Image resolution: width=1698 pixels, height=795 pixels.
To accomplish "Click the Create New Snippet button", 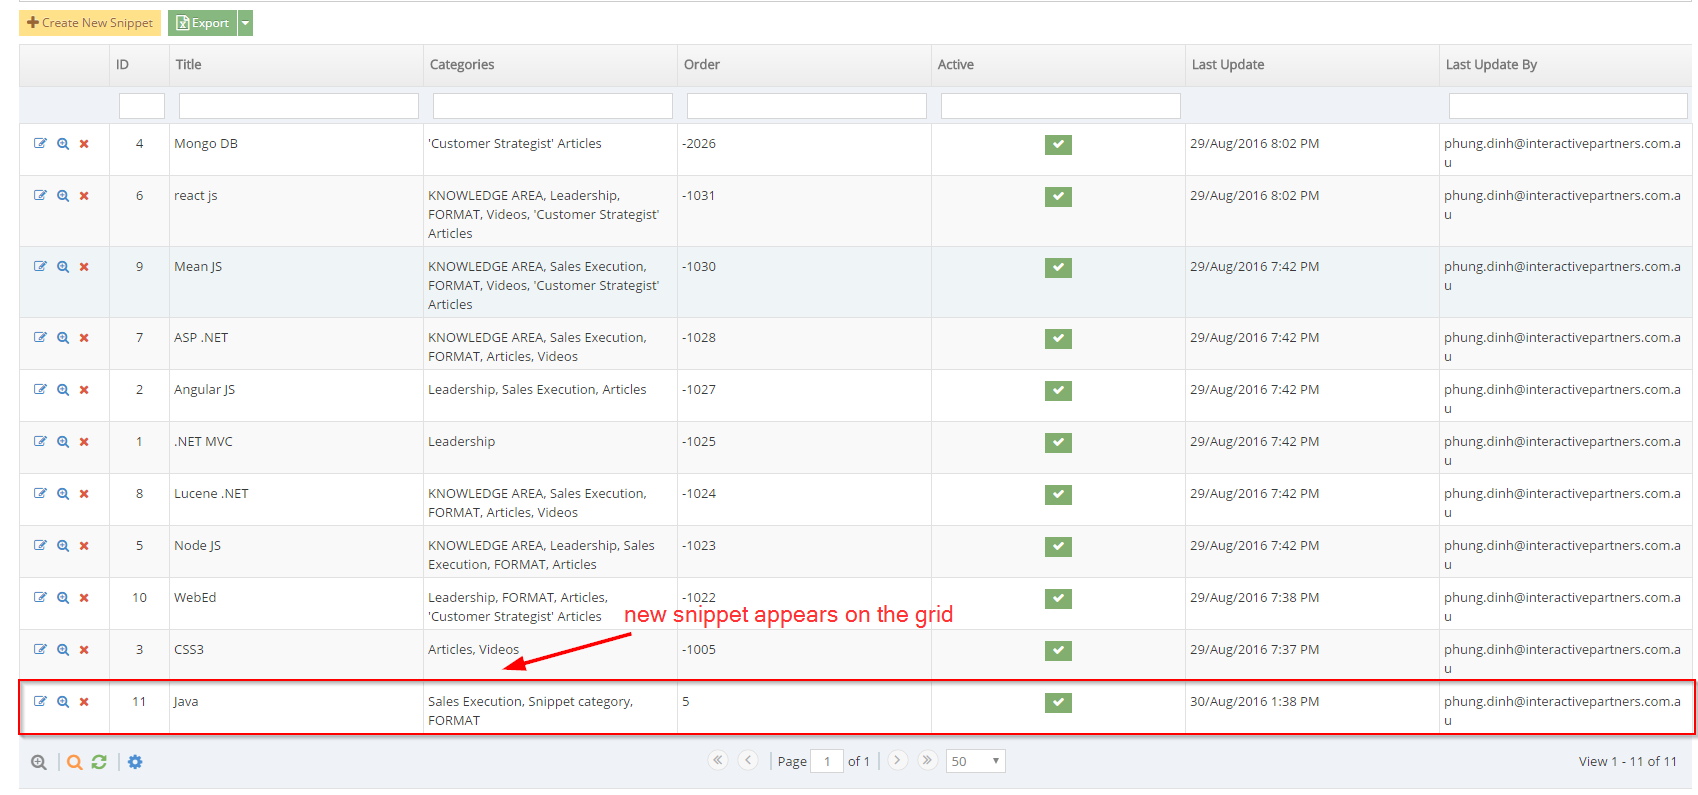I will click(90, 23).
